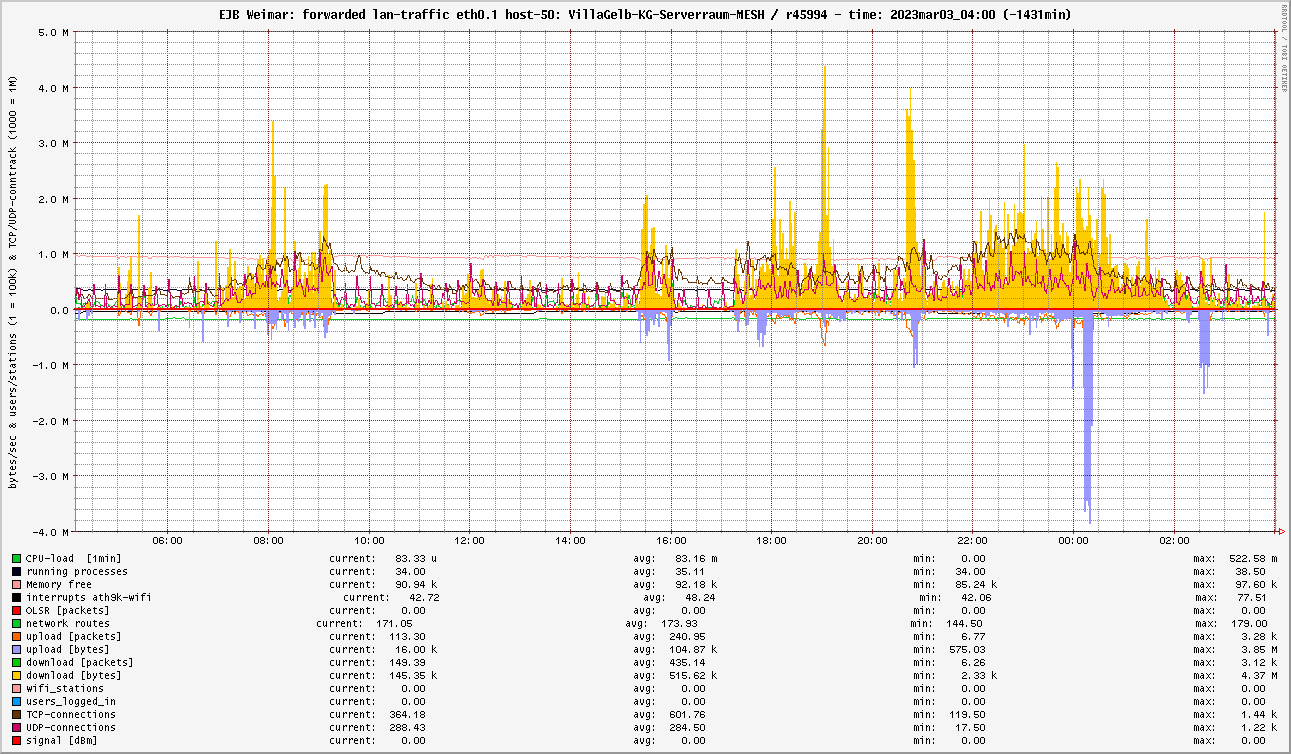This screenshot has width=1291, height=754.
Task: Select the 'TCP-connections' legend label
Action: pyautogui.click(x=71, y=714)
